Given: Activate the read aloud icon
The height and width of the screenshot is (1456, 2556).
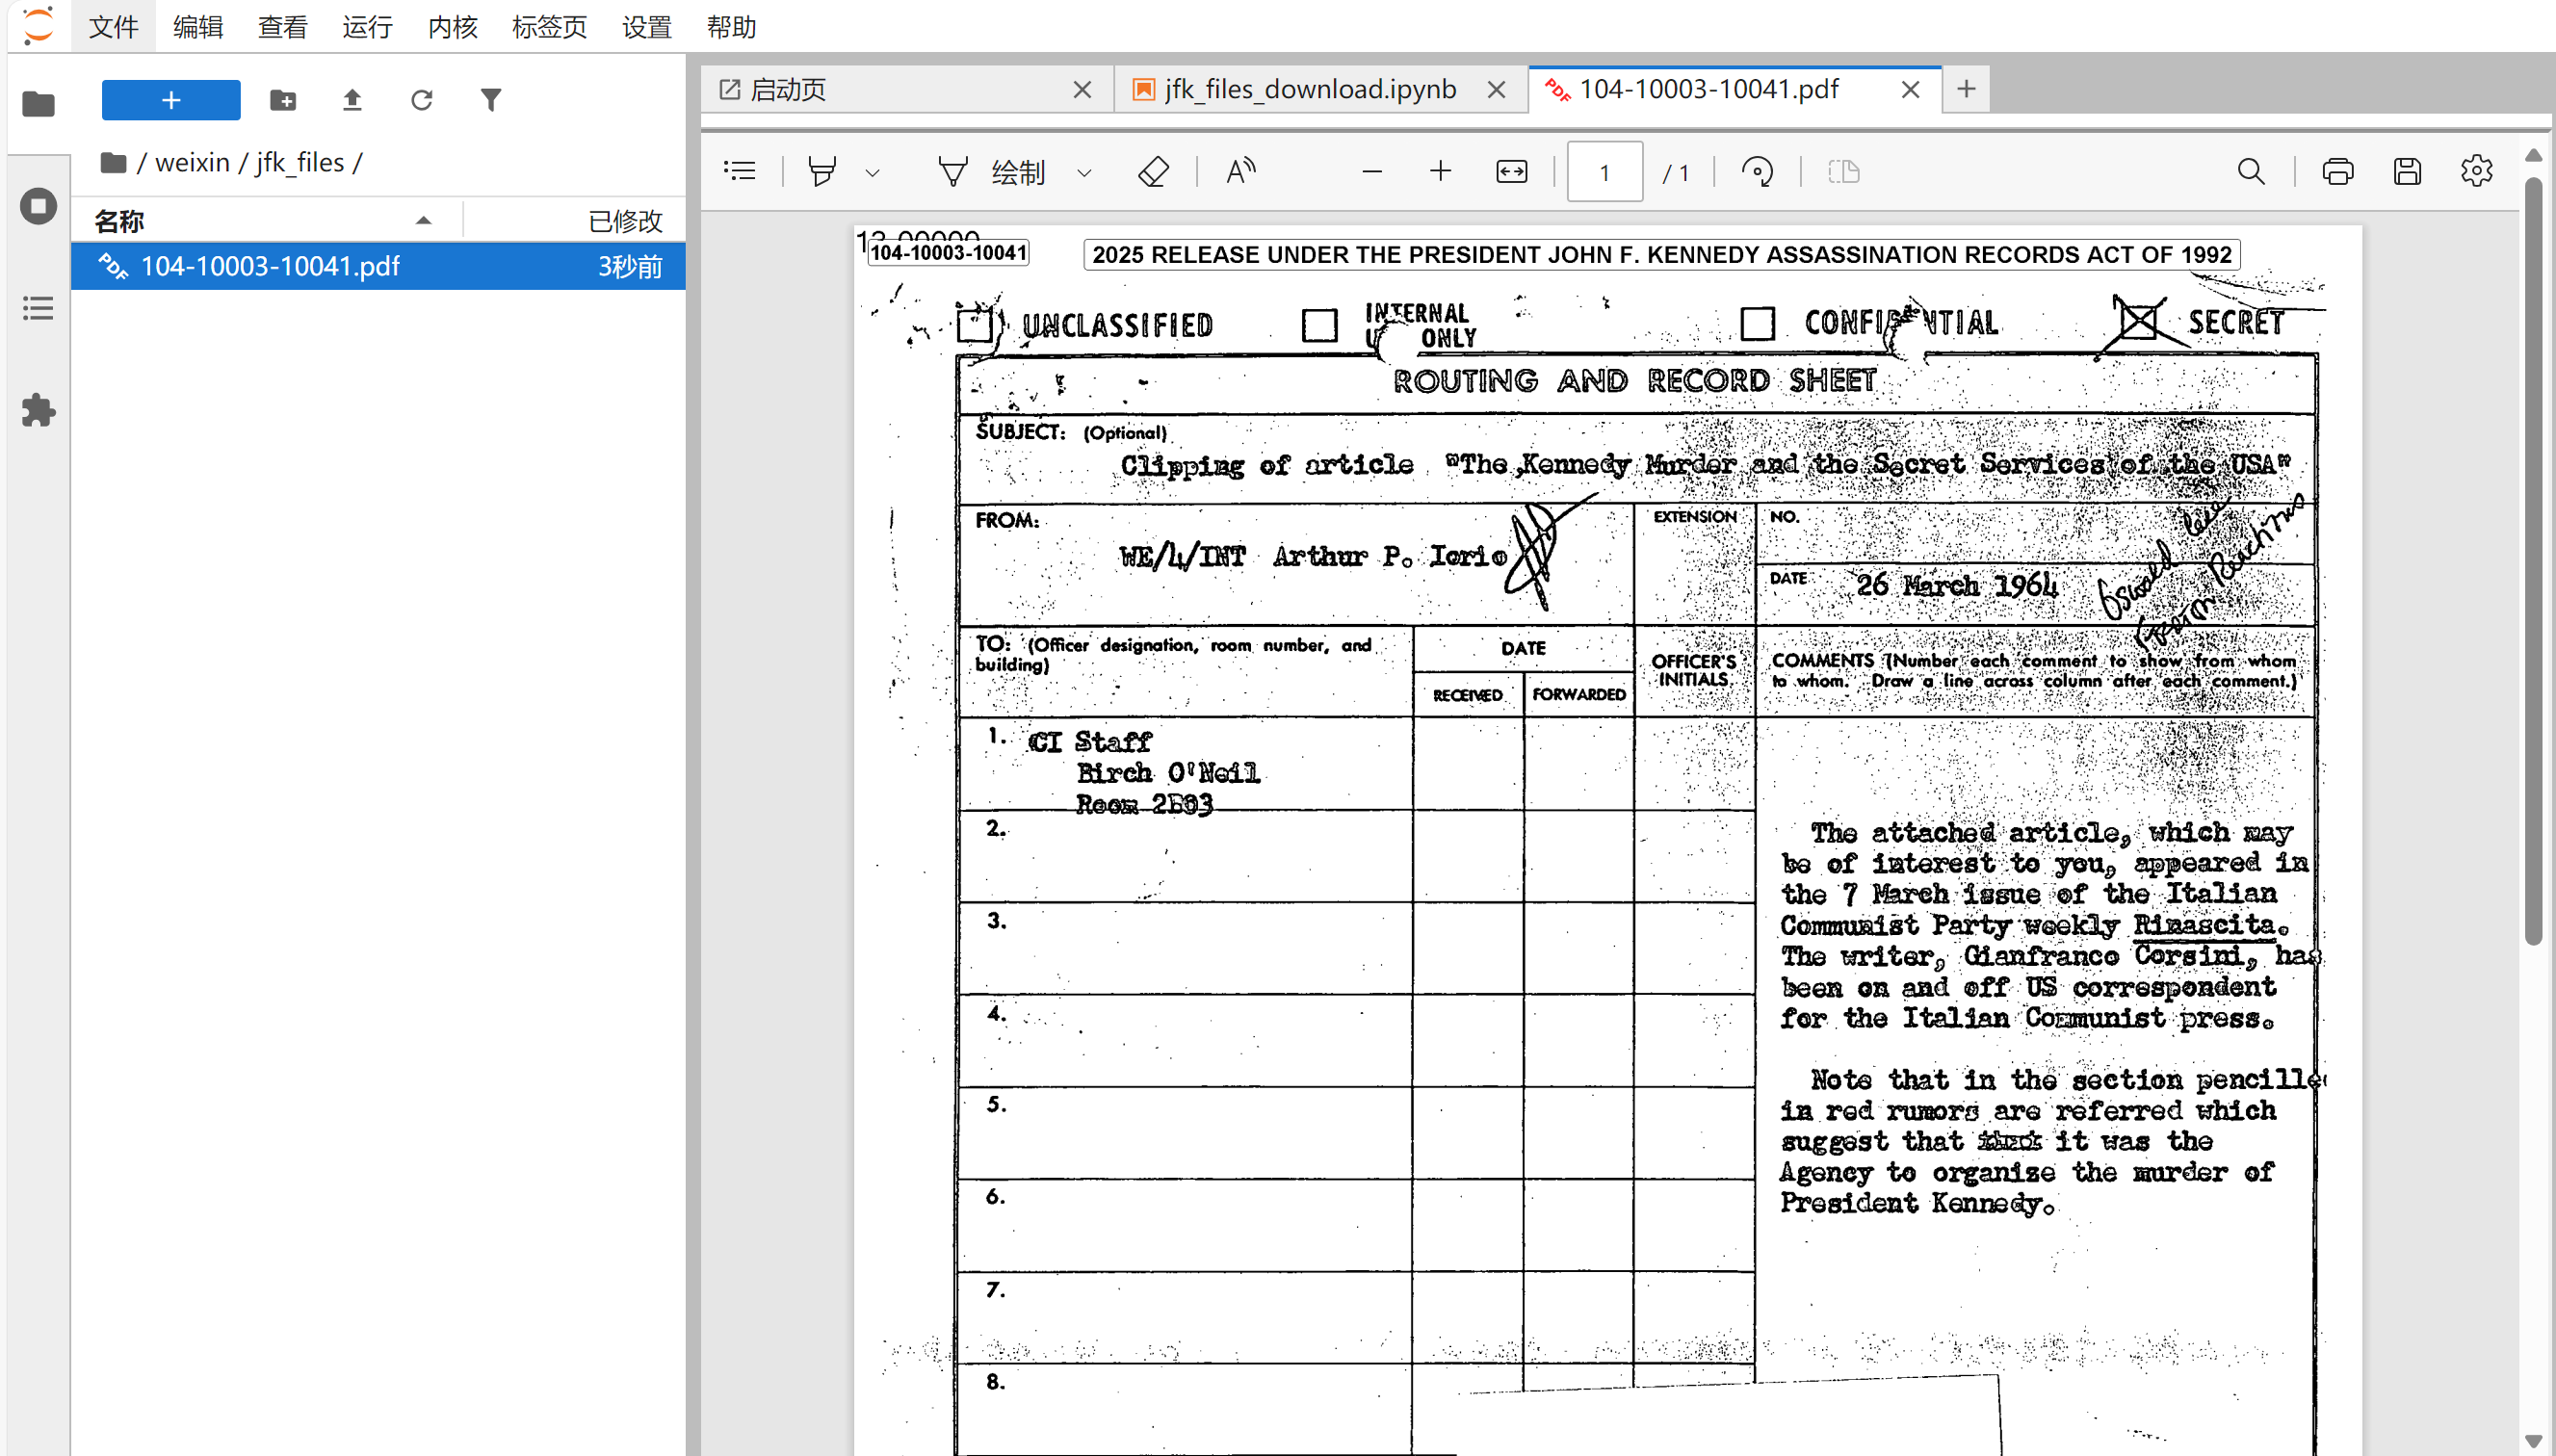Looking at the screenshot, I should (1240, 172).
